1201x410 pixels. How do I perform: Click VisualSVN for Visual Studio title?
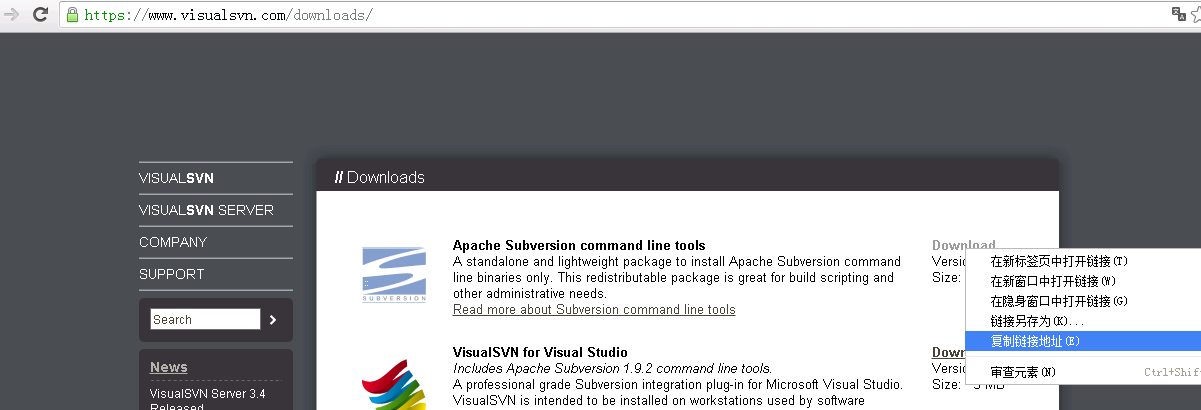pos(540,352)
